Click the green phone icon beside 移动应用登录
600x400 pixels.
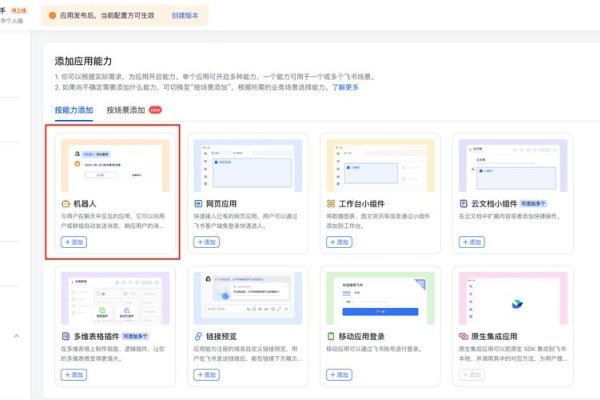point(331,336)
